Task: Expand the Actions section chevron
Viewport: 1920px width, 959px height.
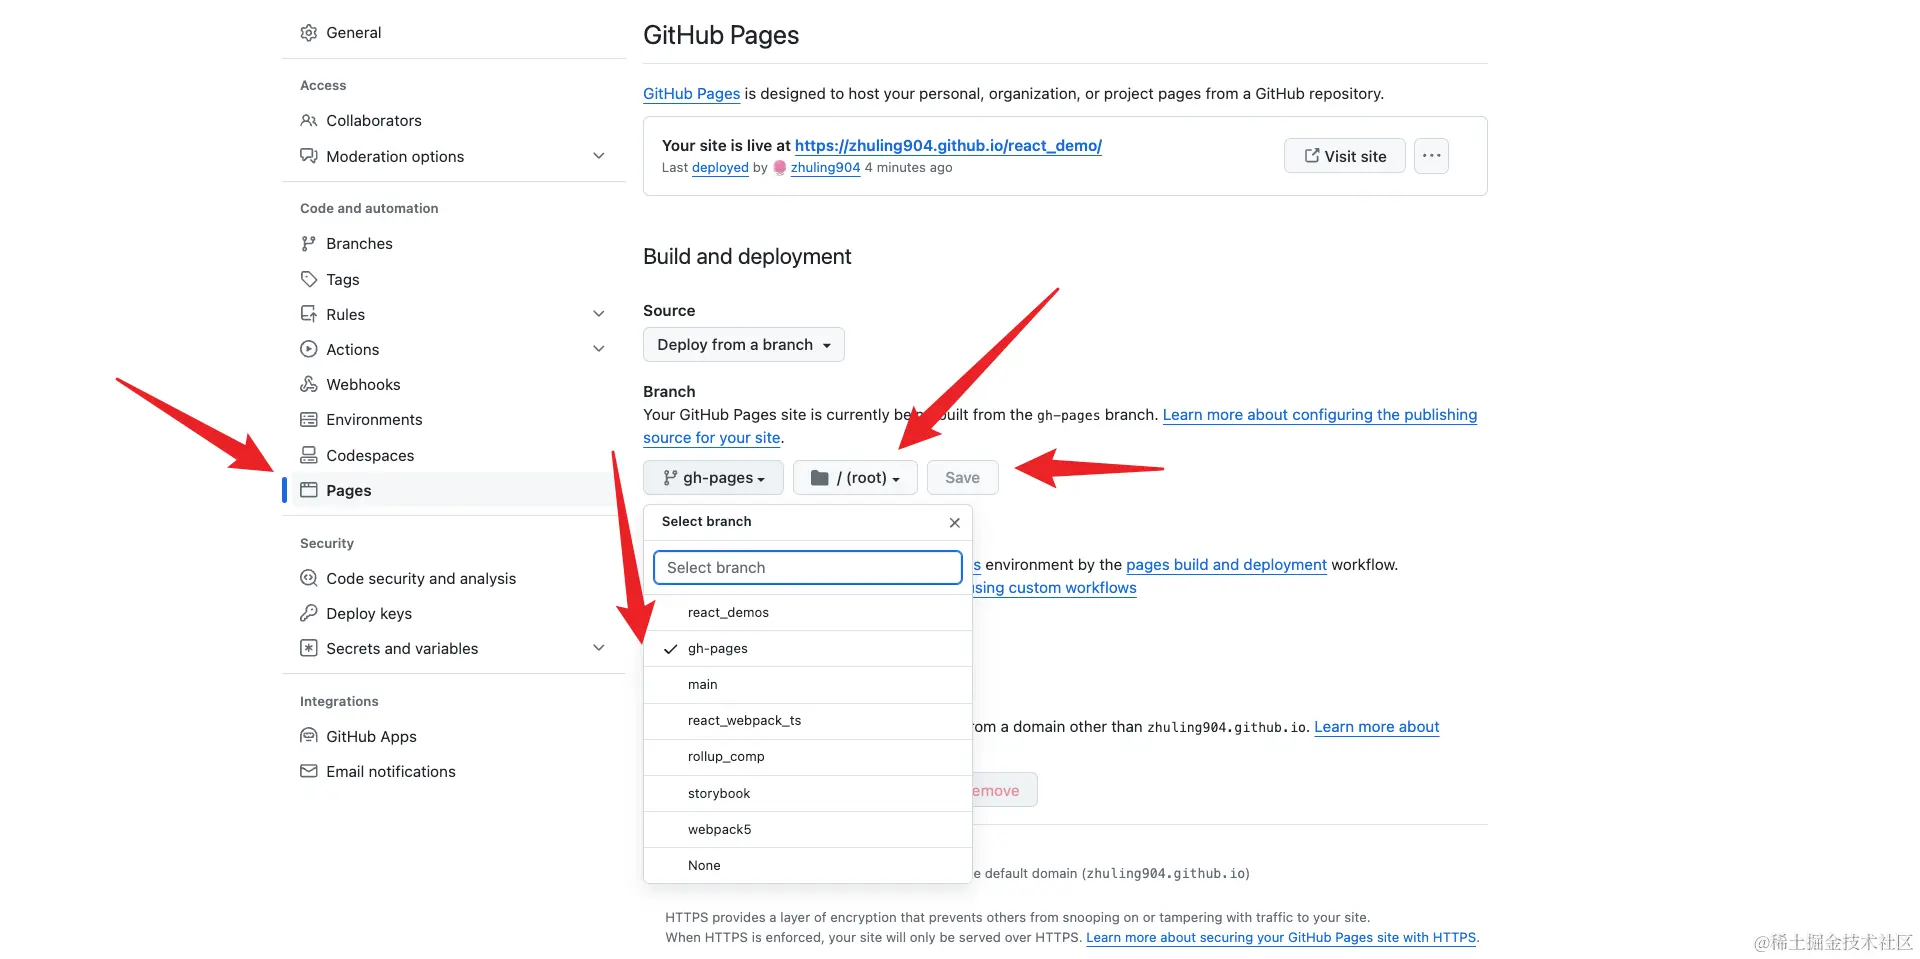Action: tap(599, 349)
